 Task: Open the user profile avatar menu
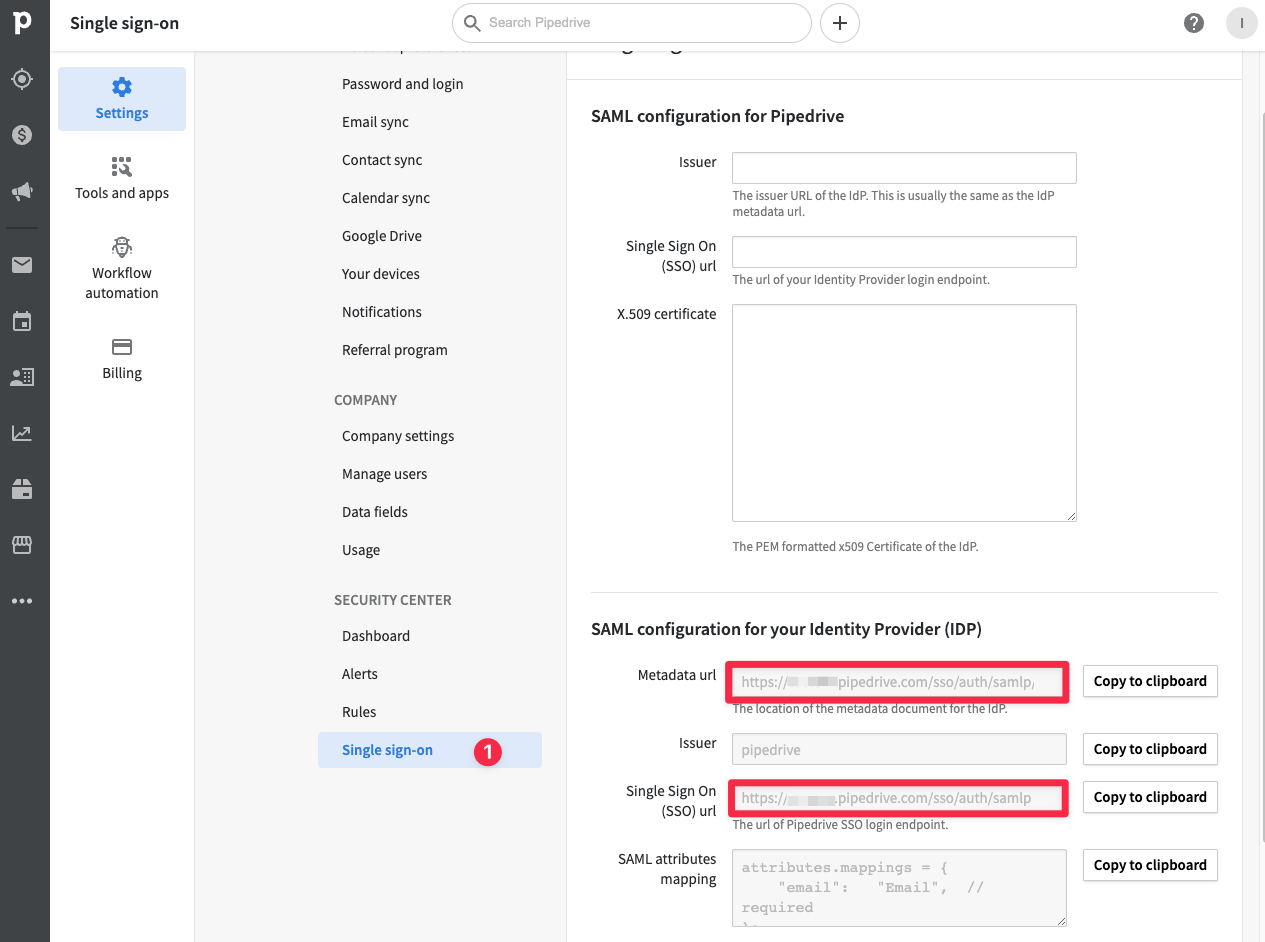coord(1241,23)
